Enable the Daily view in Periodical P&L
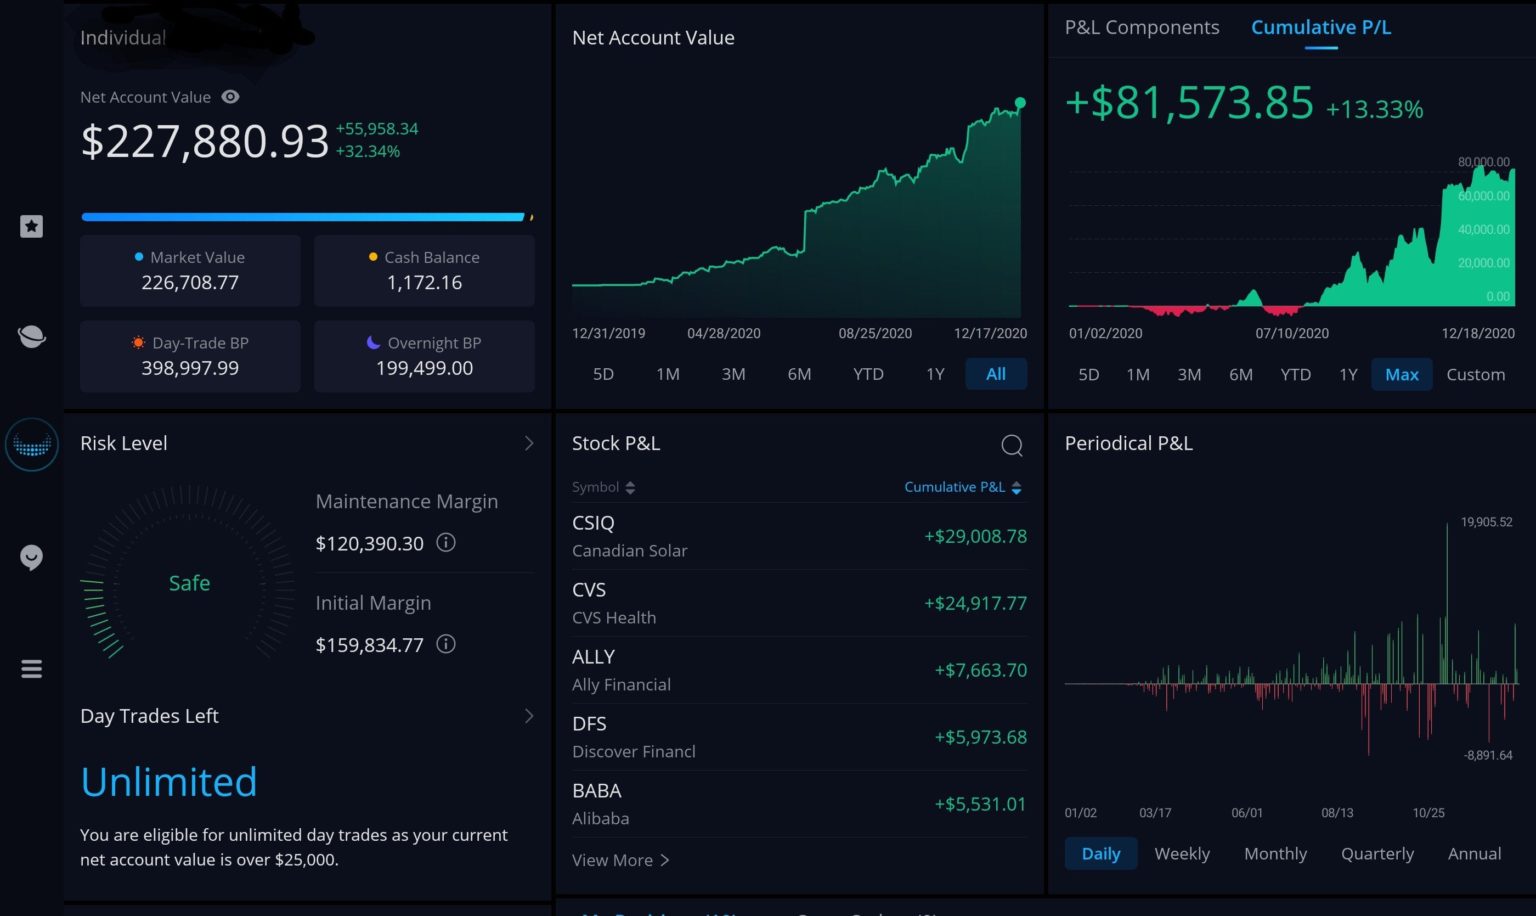Image resolution: width=1536 pixels, height=916 pixels. coord(1100,853)
